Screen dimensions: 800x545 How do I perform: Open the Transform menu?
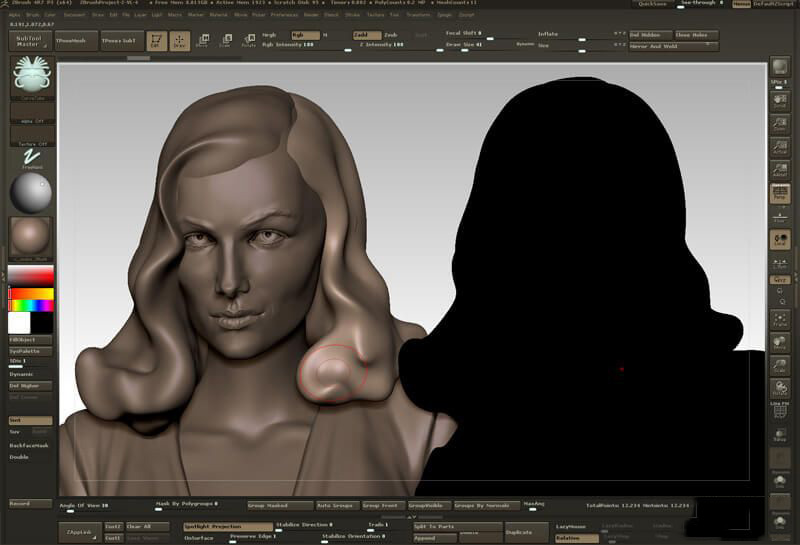point(419,15)
